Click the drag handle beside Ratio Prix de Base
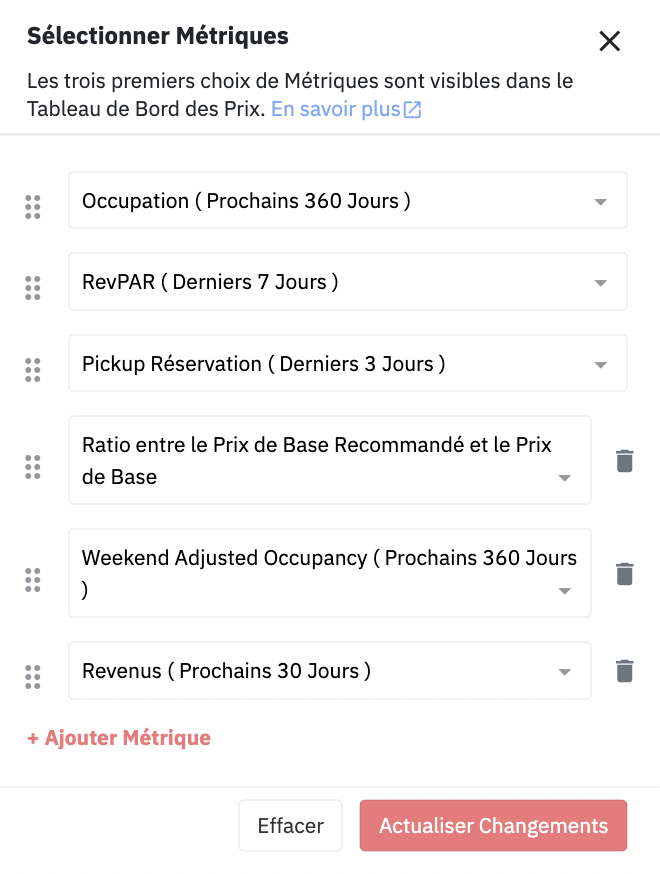 [33, 467]
